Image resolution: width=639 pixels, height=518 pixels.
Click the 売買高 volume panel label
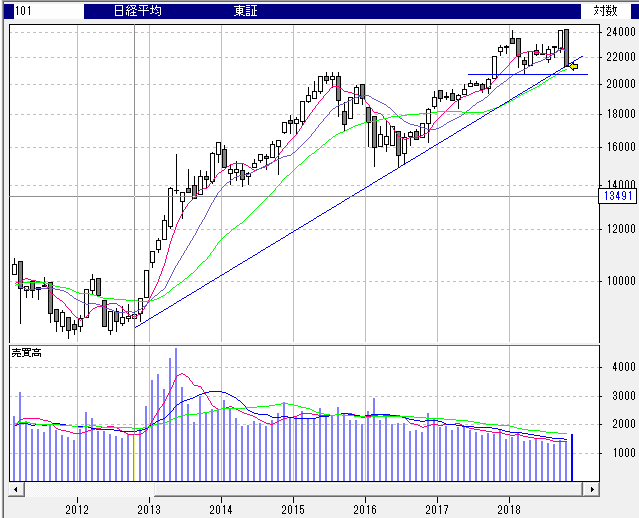click(25, 353)
